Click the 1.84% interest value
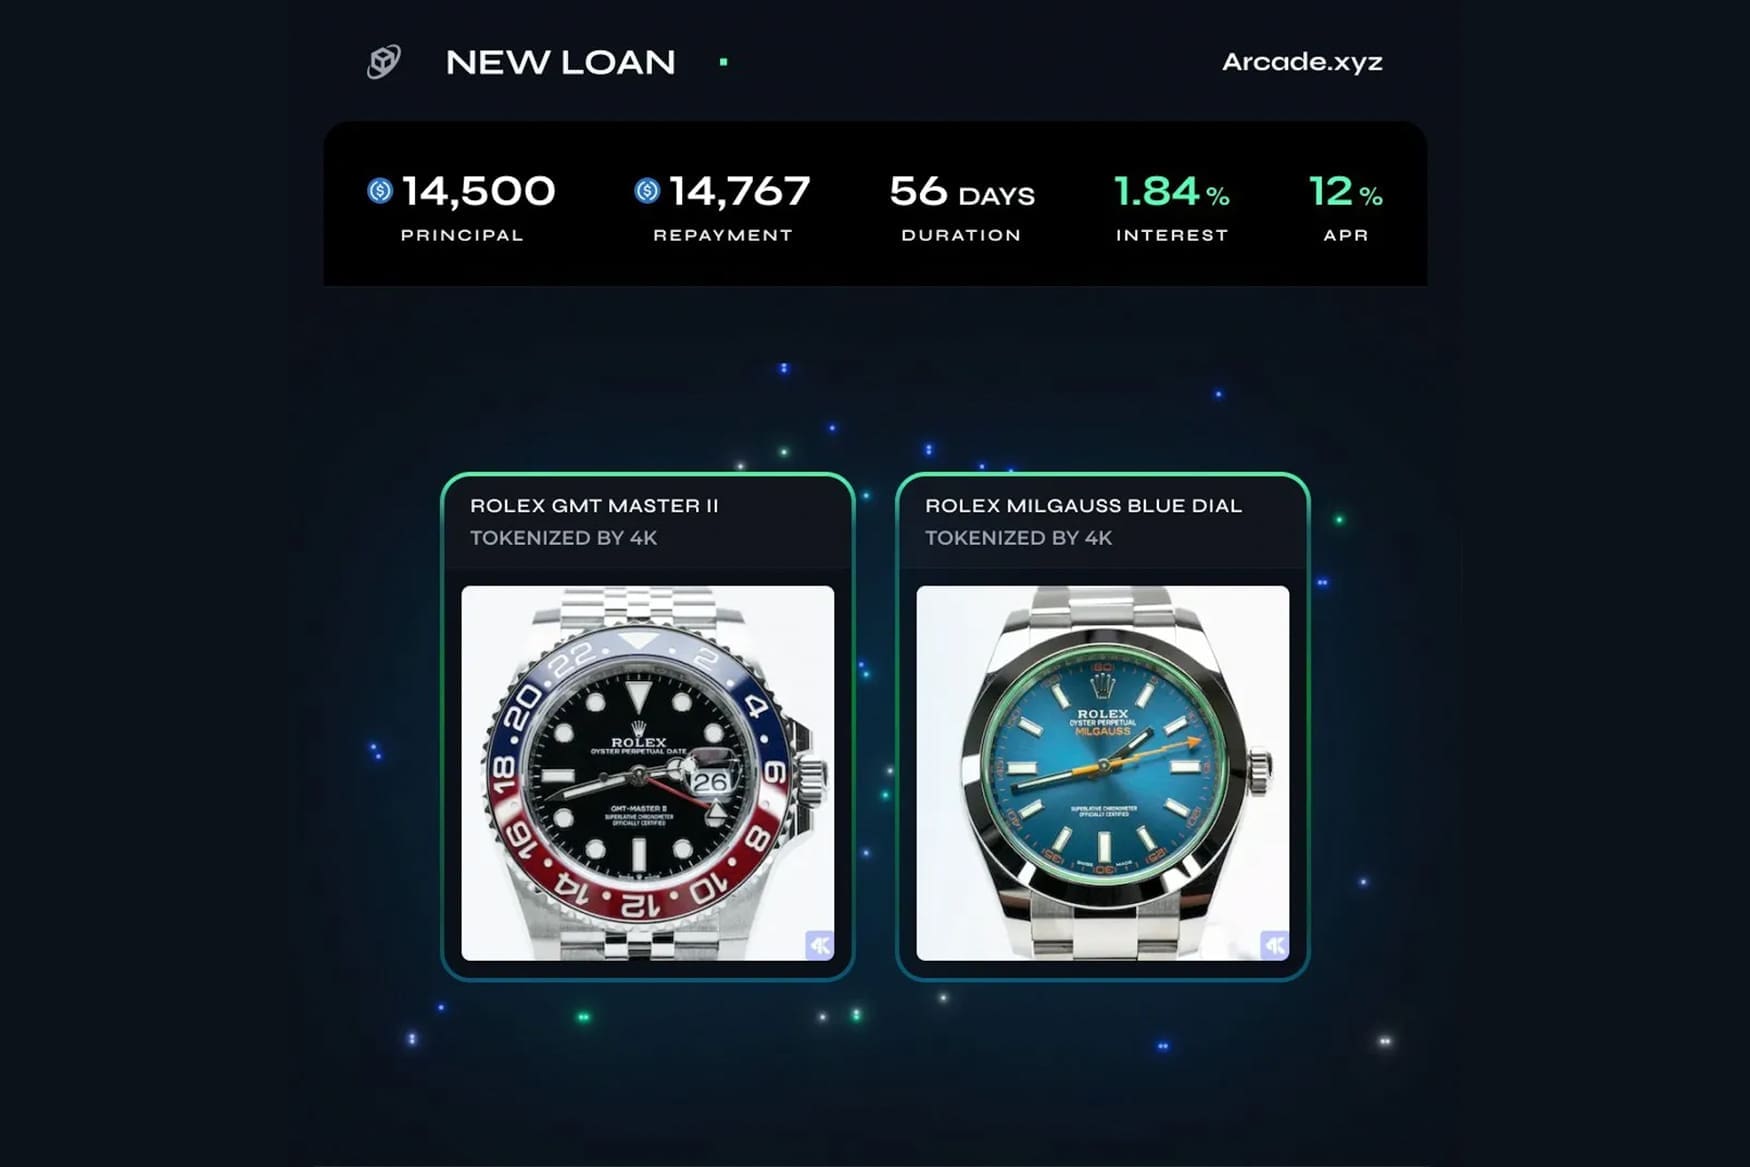Screen dimensions: 1750x1167 point(1172,191)
